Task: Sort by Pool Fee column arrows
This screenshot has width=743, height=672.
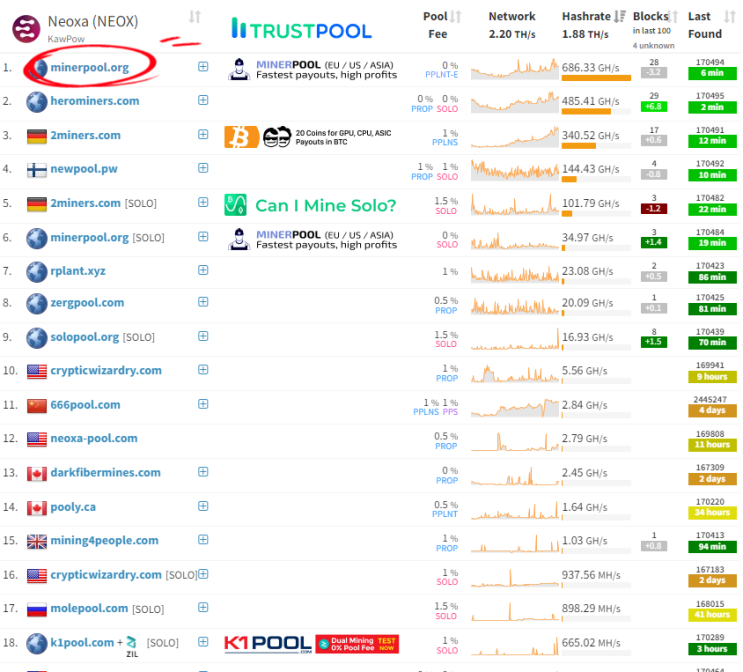Action: coord(455,17)
